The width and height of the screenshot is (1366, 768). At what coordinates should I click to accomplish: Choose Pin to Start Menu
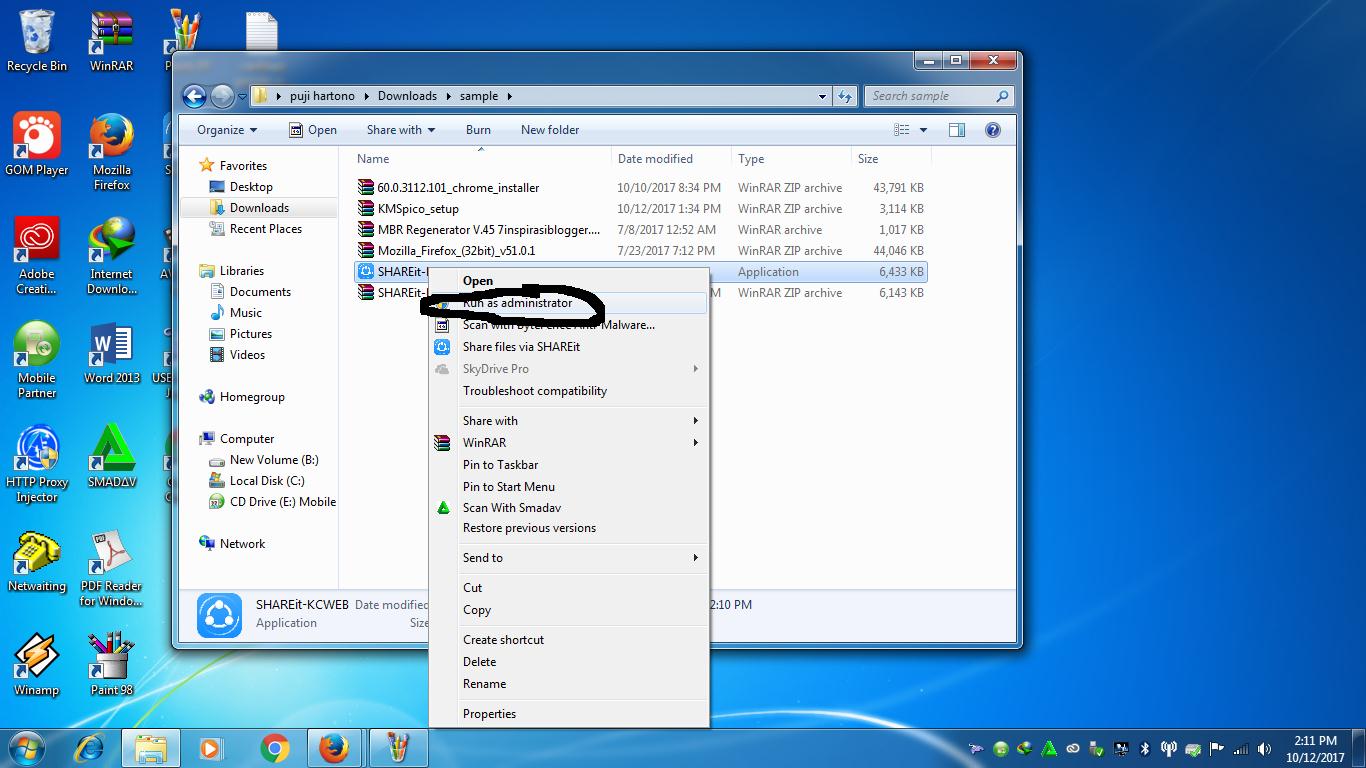pyautogui.click(x=568, y=487)
